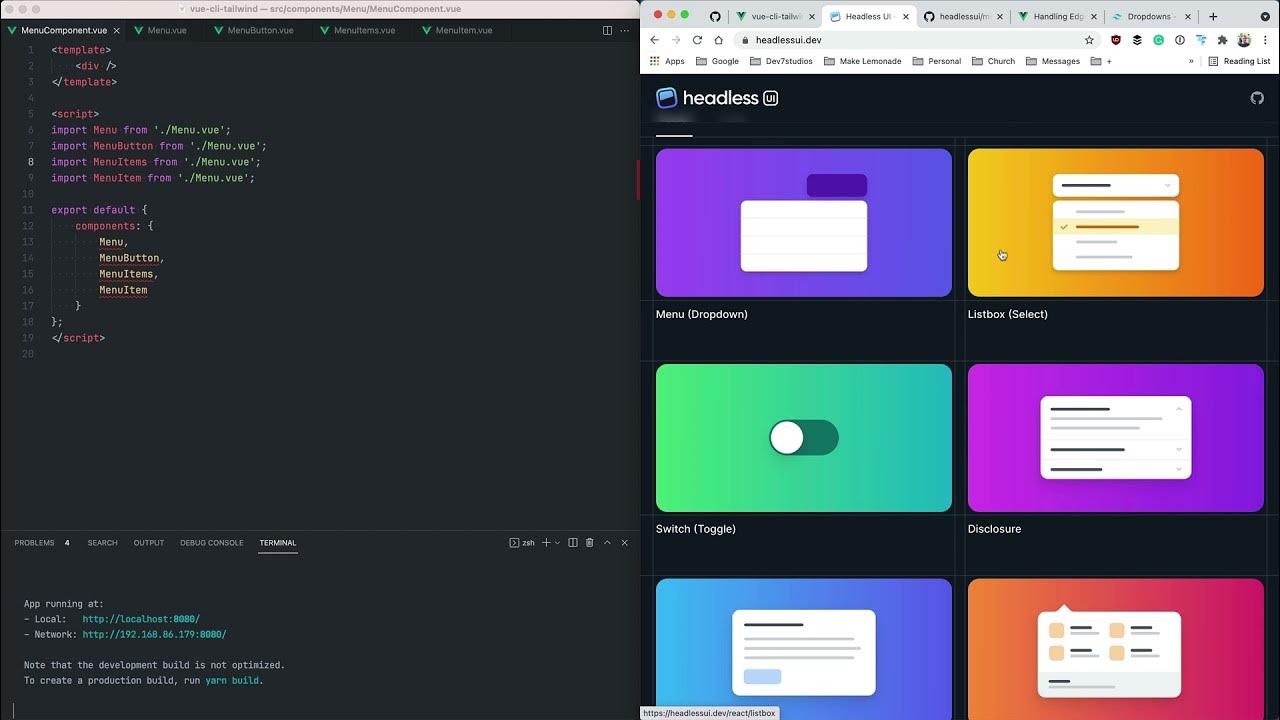Open the Apps bookmark shortcut

667,61
